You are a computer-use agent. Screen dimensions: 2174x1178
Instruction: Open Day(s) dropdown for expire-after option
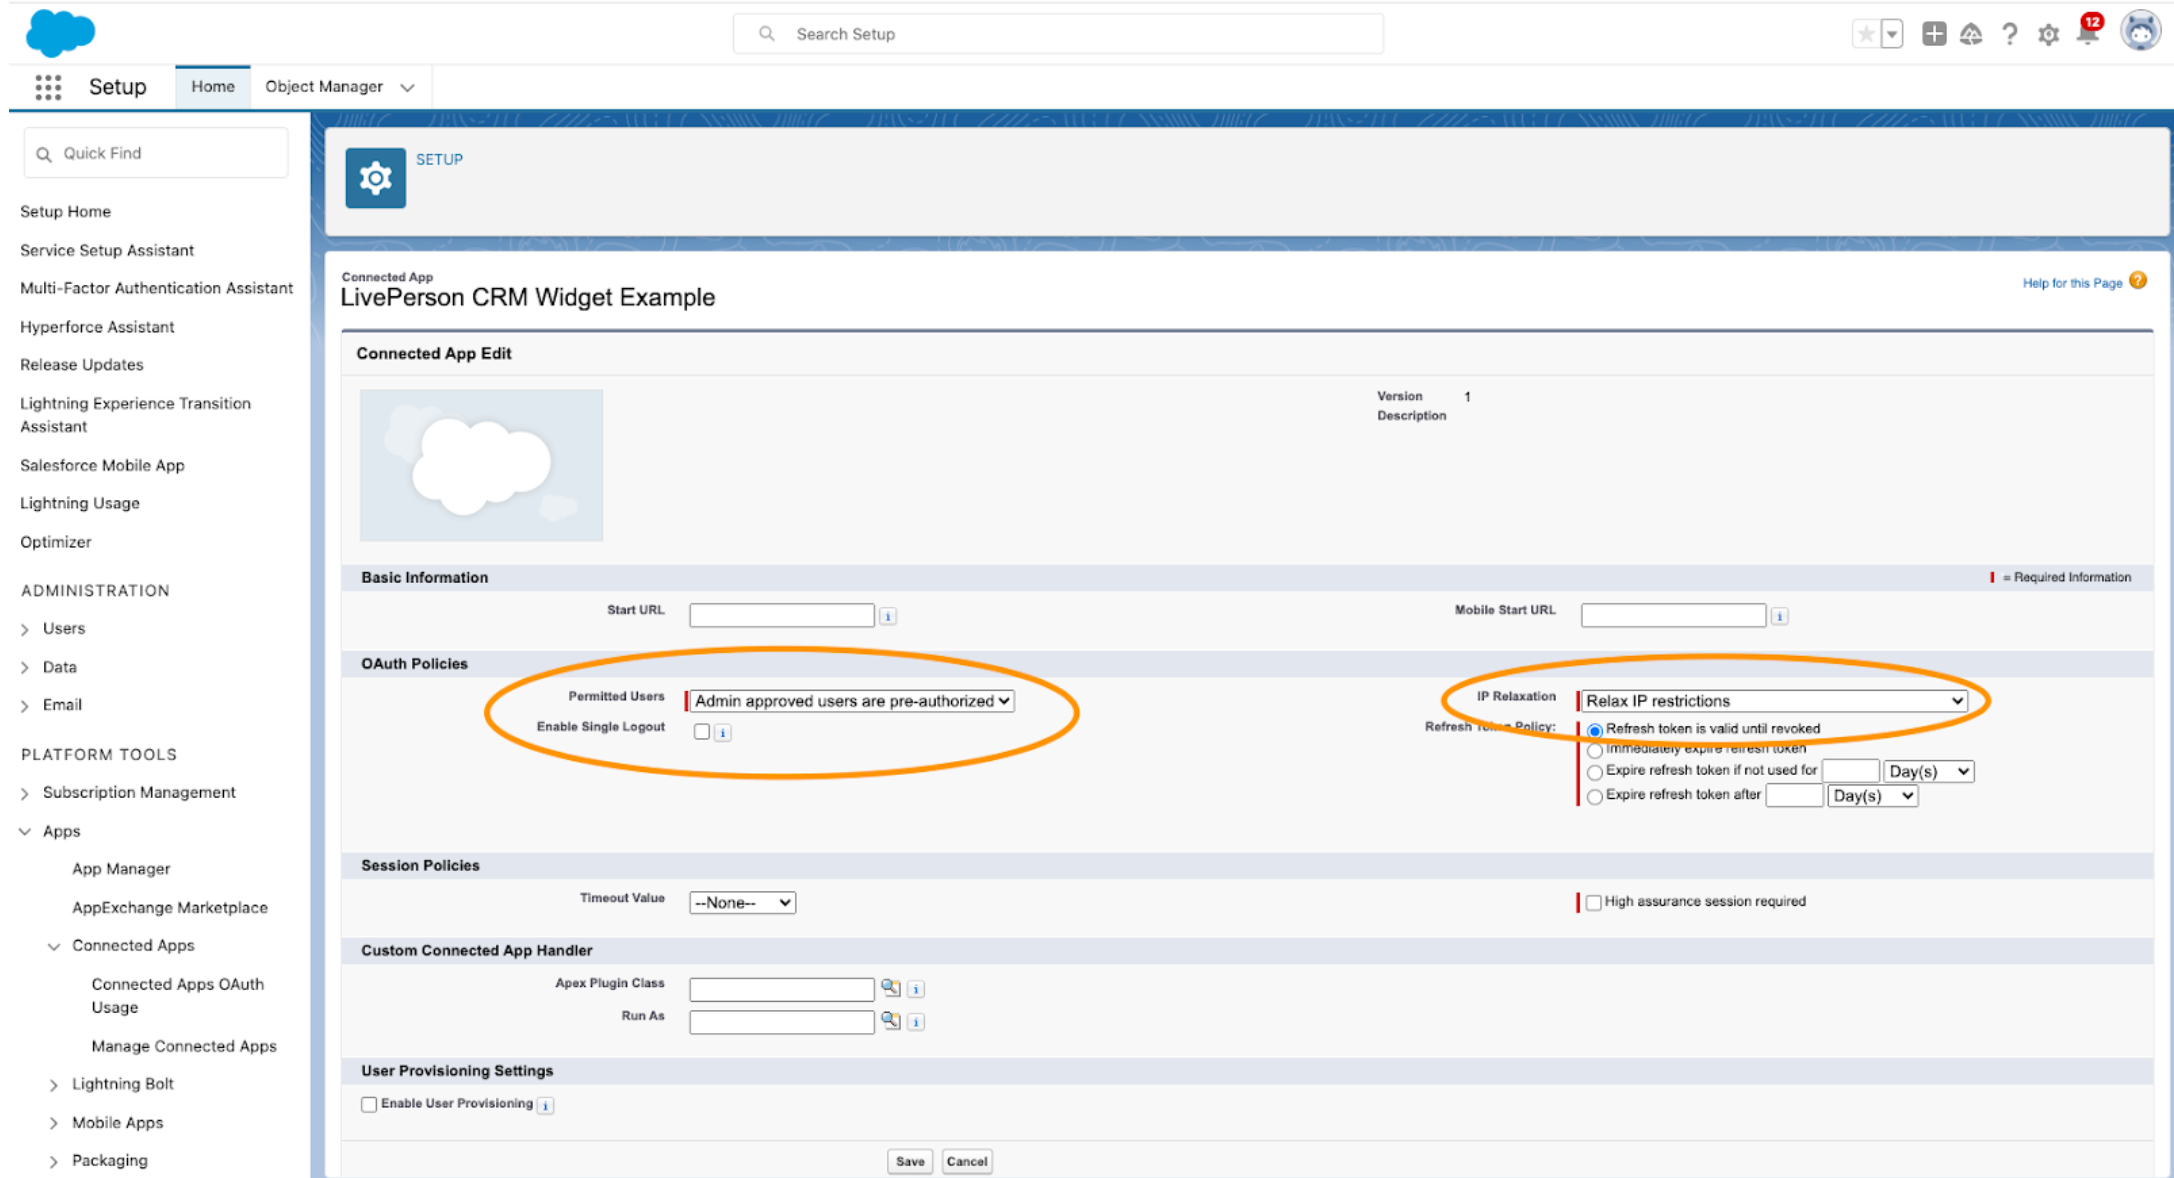(1872, 796)
